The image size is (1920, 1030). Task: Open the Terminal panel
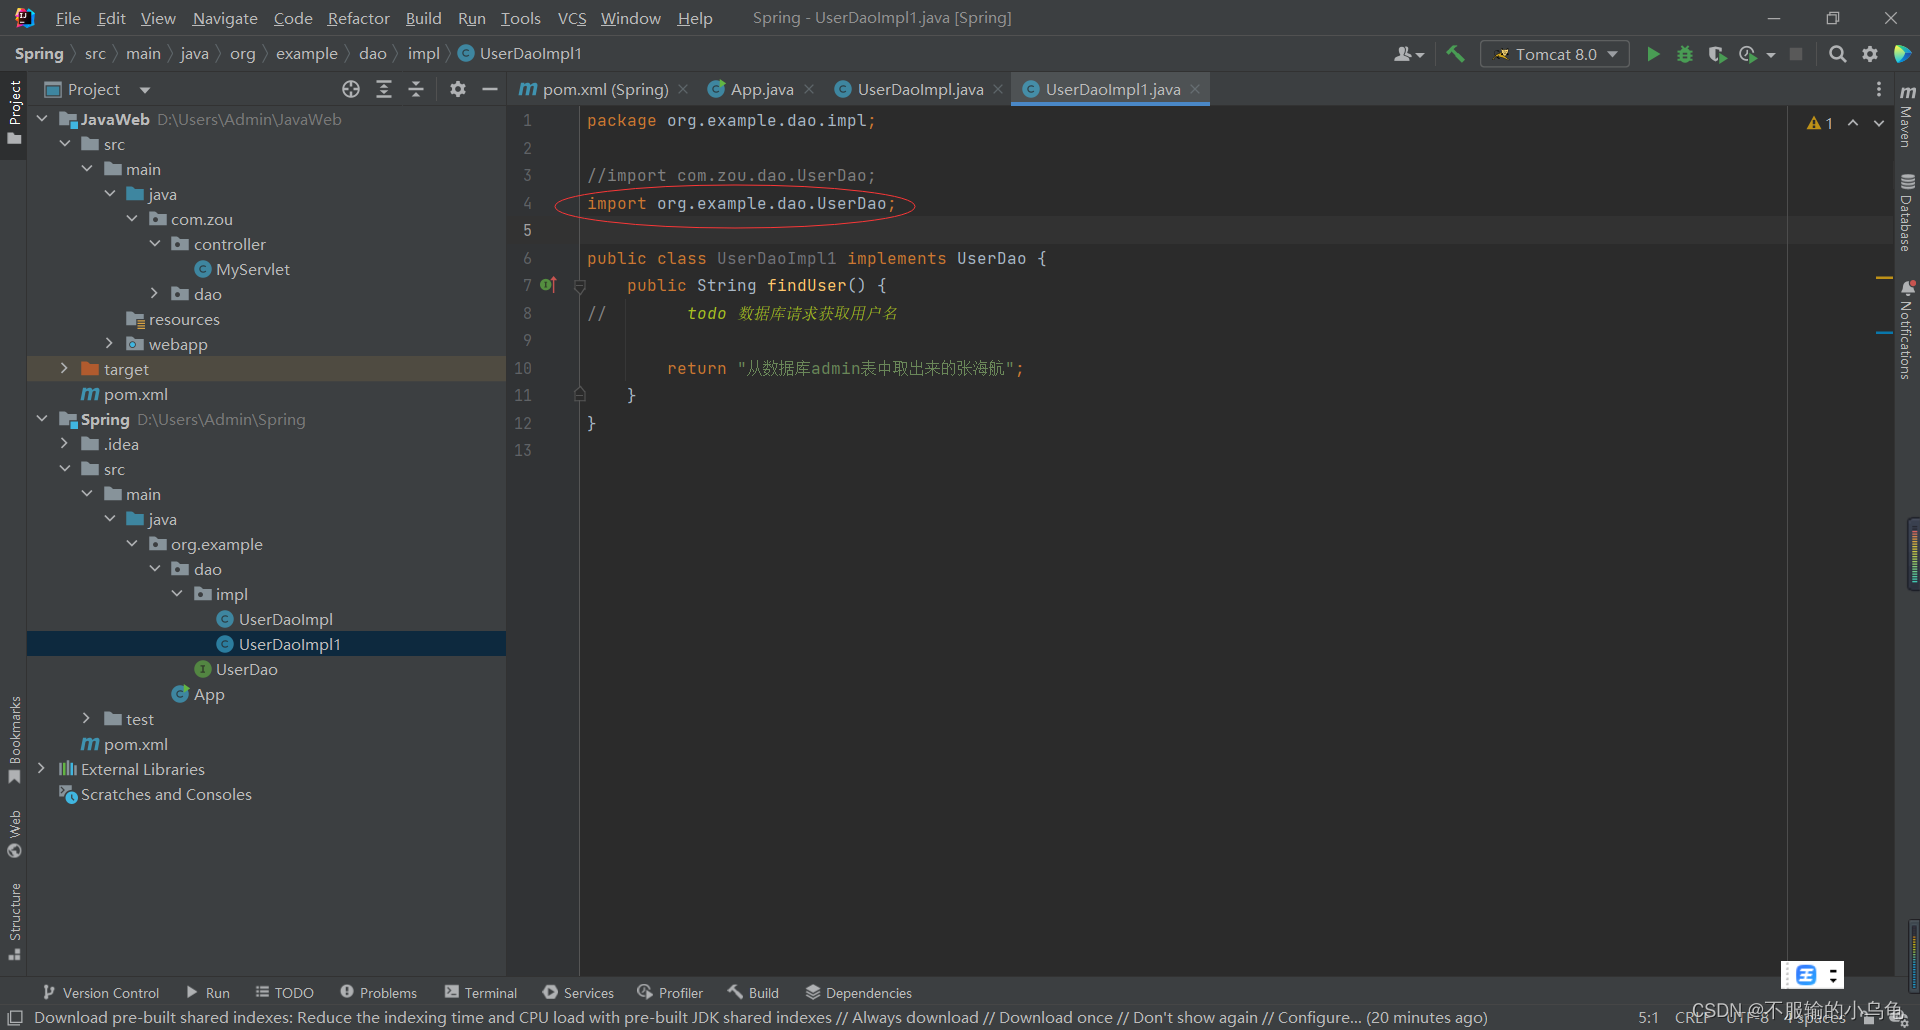481,993
